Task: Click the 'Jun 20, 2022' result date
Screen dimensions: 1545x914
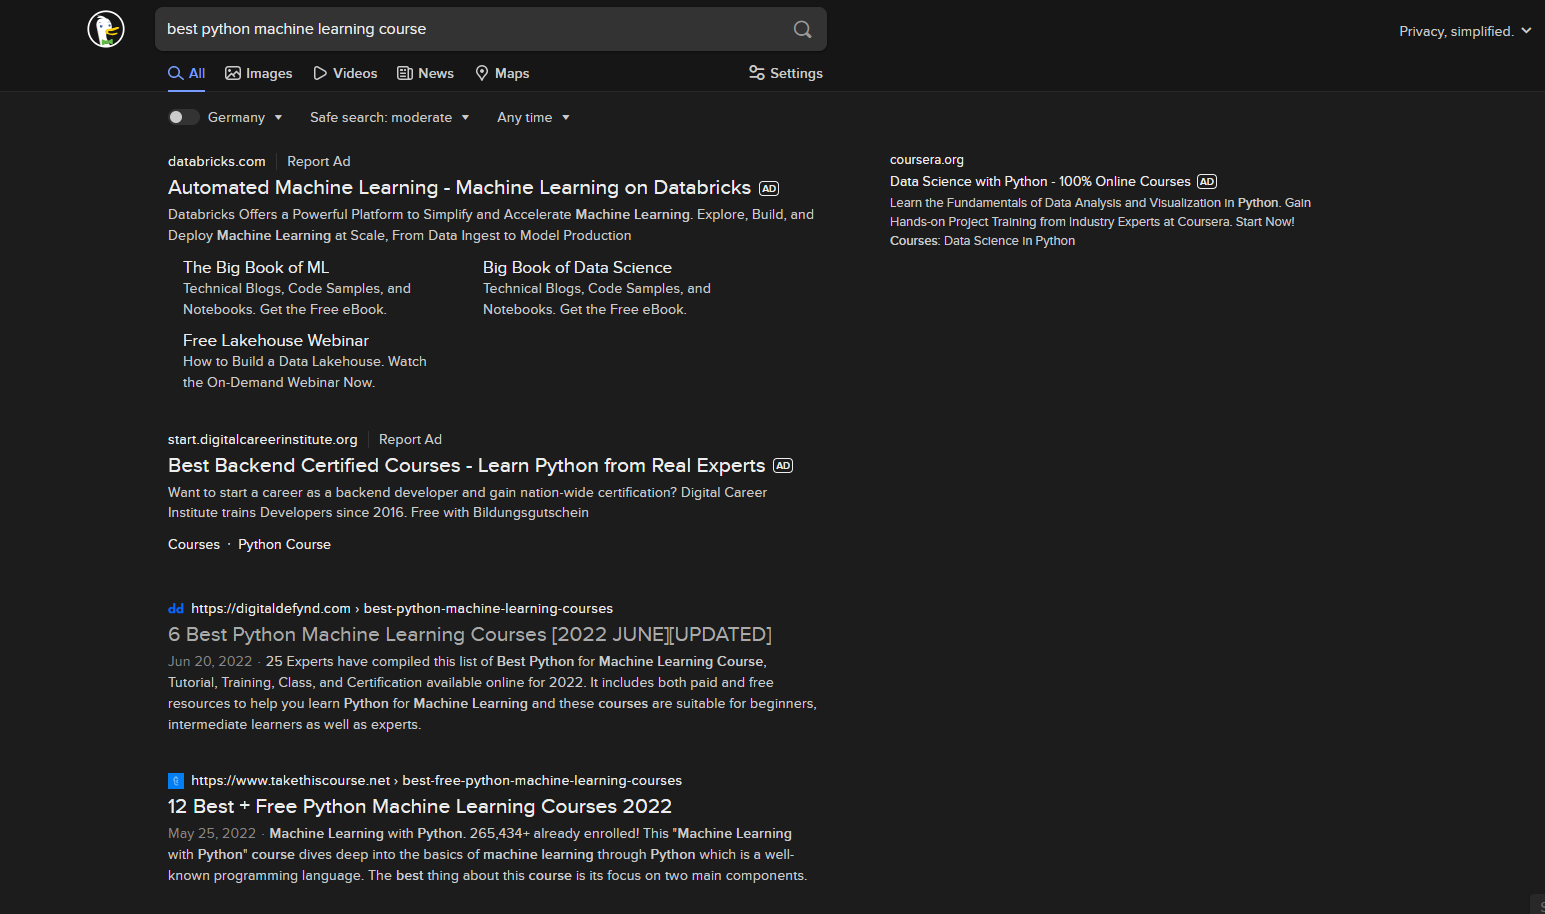Action: pyautogui.click(x=210, y=661)
